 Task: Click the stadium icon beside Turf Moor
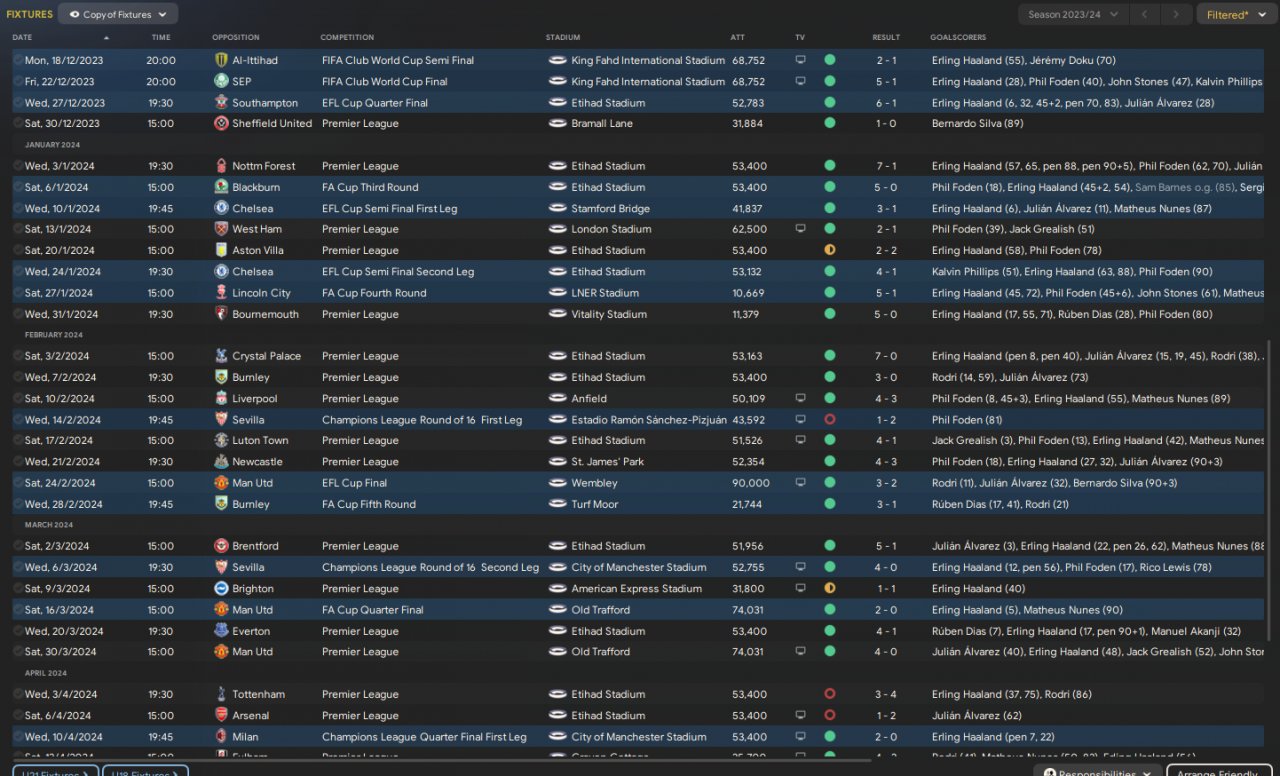(557, 504)
